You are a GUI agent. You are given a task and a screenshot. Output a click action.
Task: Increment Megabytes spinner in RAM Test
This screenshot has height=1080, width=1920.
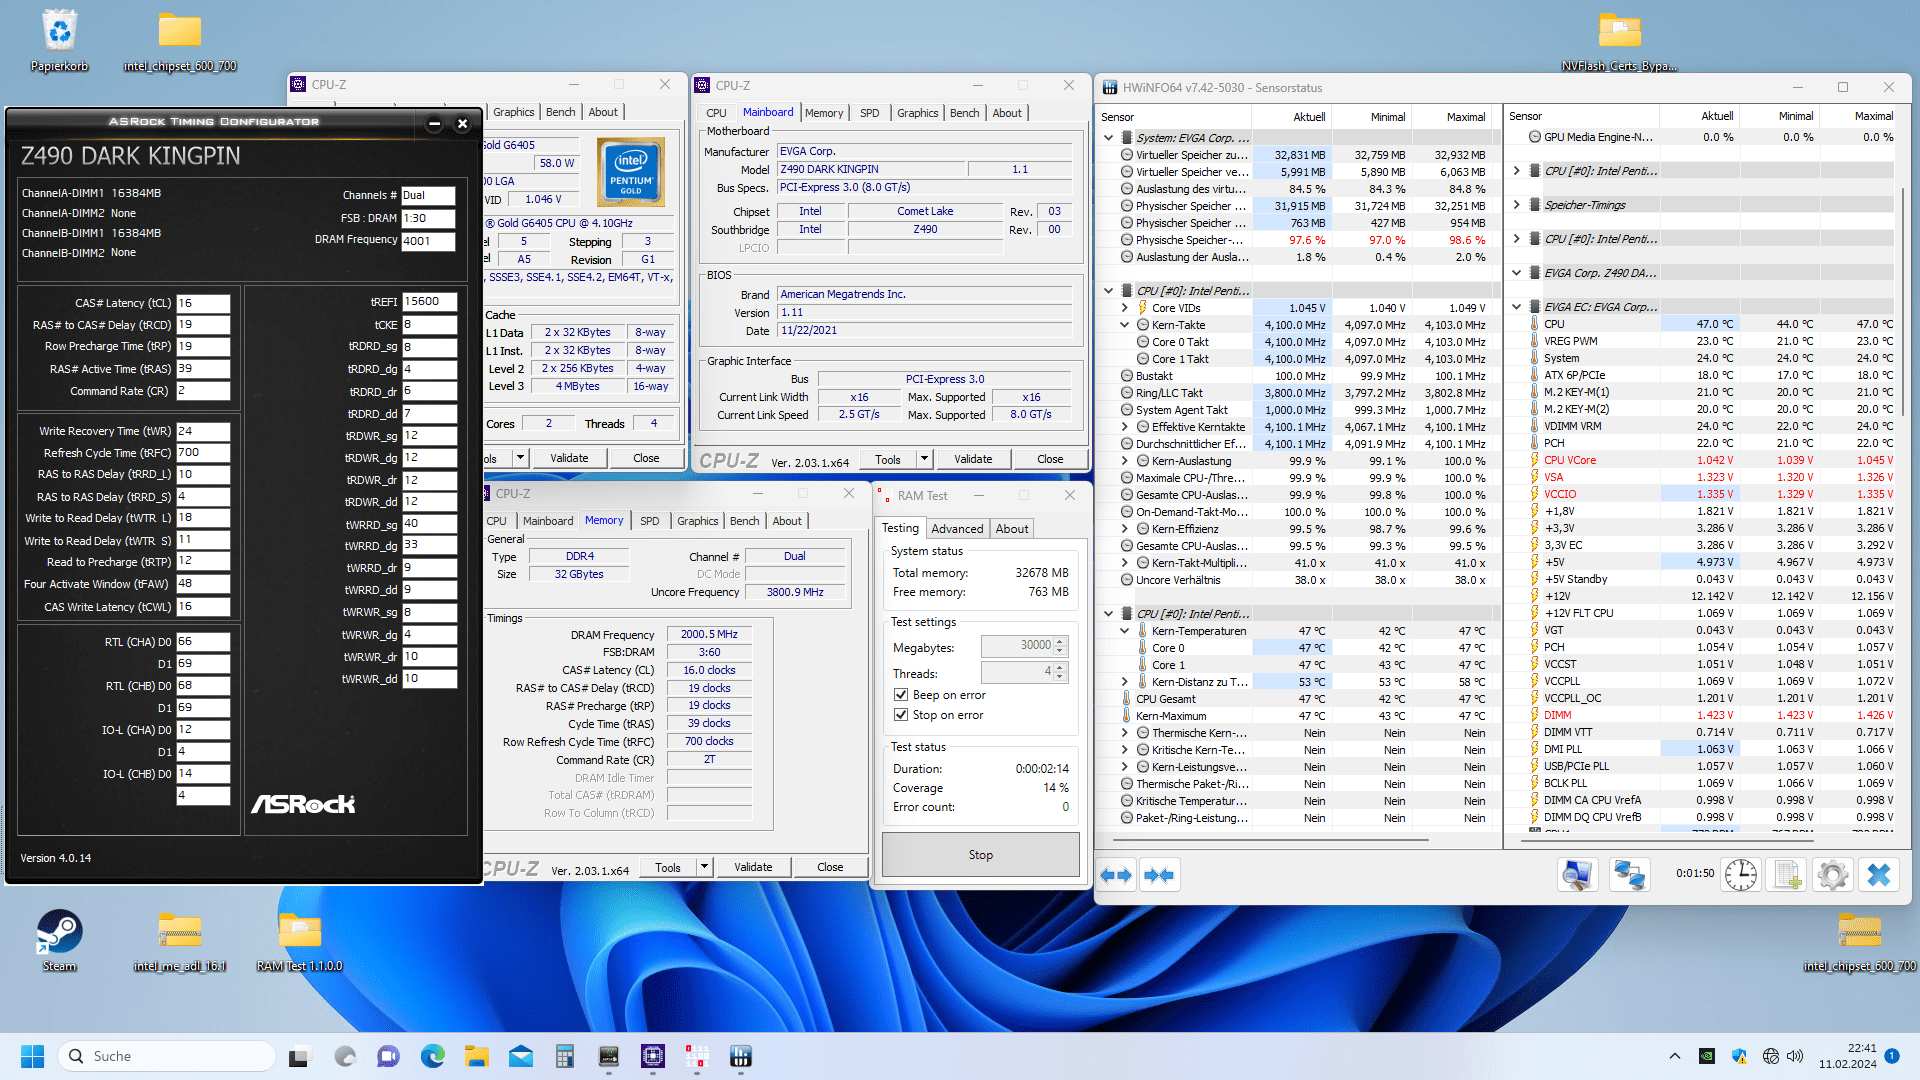click(1061, 641)
